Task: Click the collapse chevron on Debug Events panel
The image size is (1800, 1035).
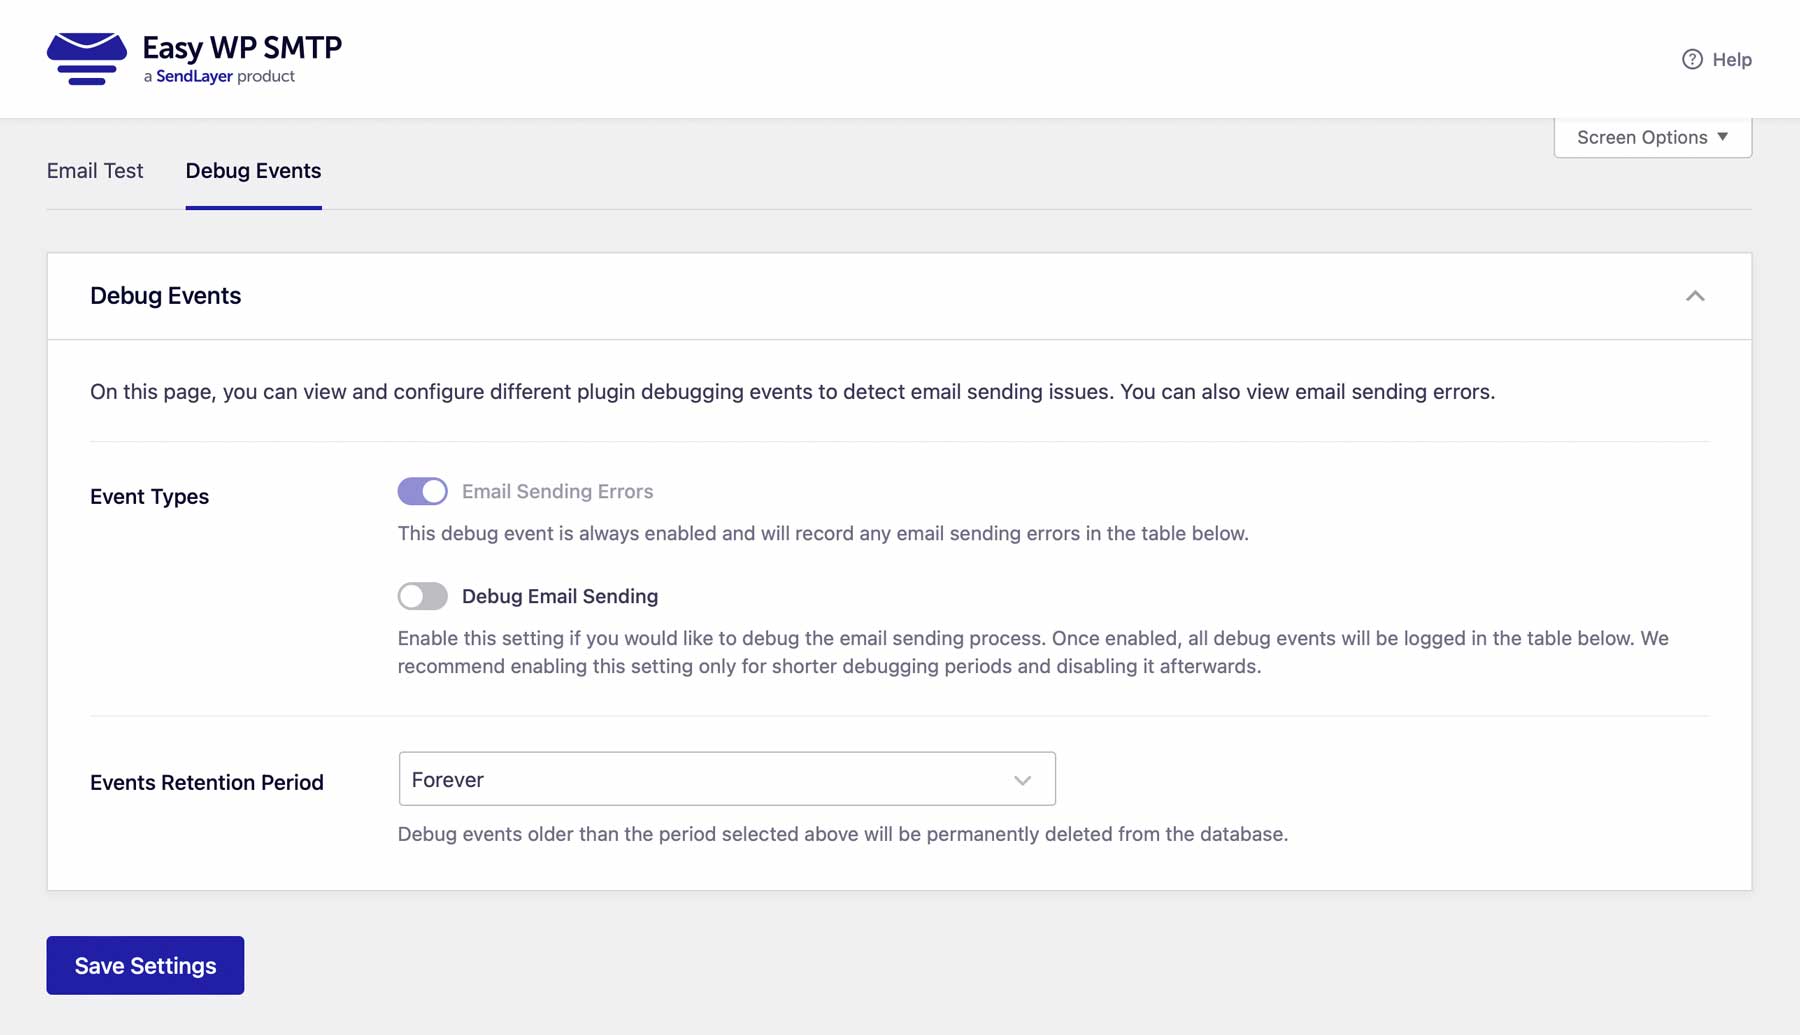Action: point(1695,296)
